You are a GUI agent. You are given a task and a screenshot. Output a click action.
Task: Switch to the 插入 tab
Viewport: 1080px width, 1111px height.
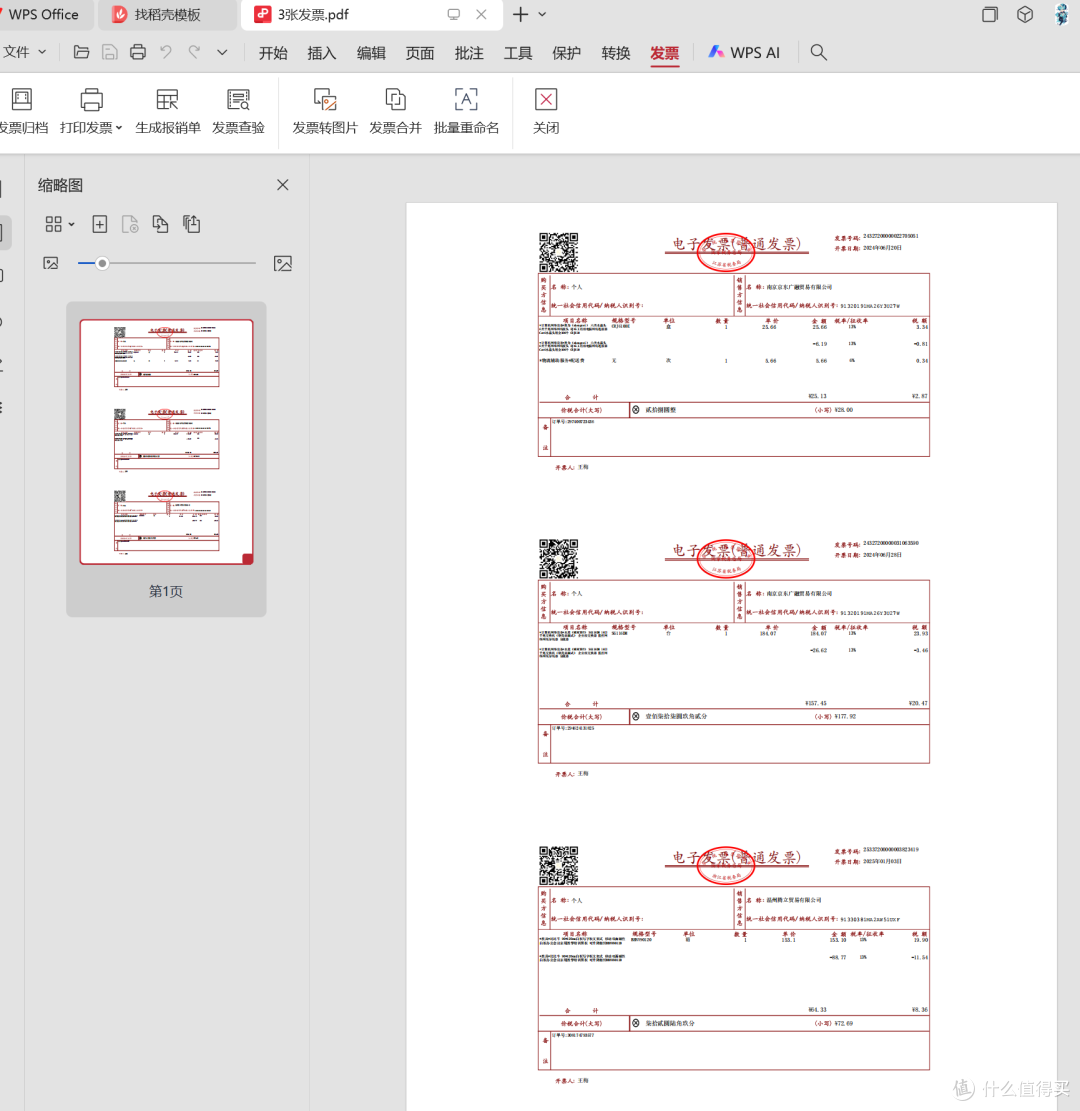322,53
